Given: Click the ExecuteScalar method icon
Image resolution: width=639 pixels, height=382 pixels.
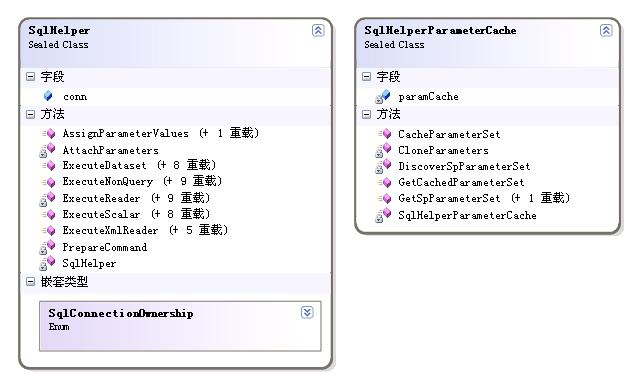Looking at the screenshot, I should point(48,214).
